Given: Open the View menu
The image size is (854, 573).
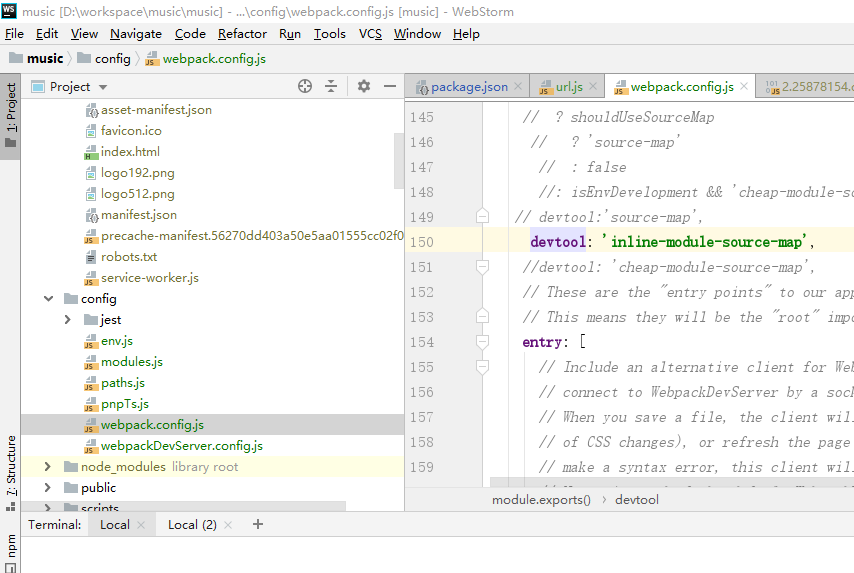Looking at the screenshot, I should pos(84,34).
